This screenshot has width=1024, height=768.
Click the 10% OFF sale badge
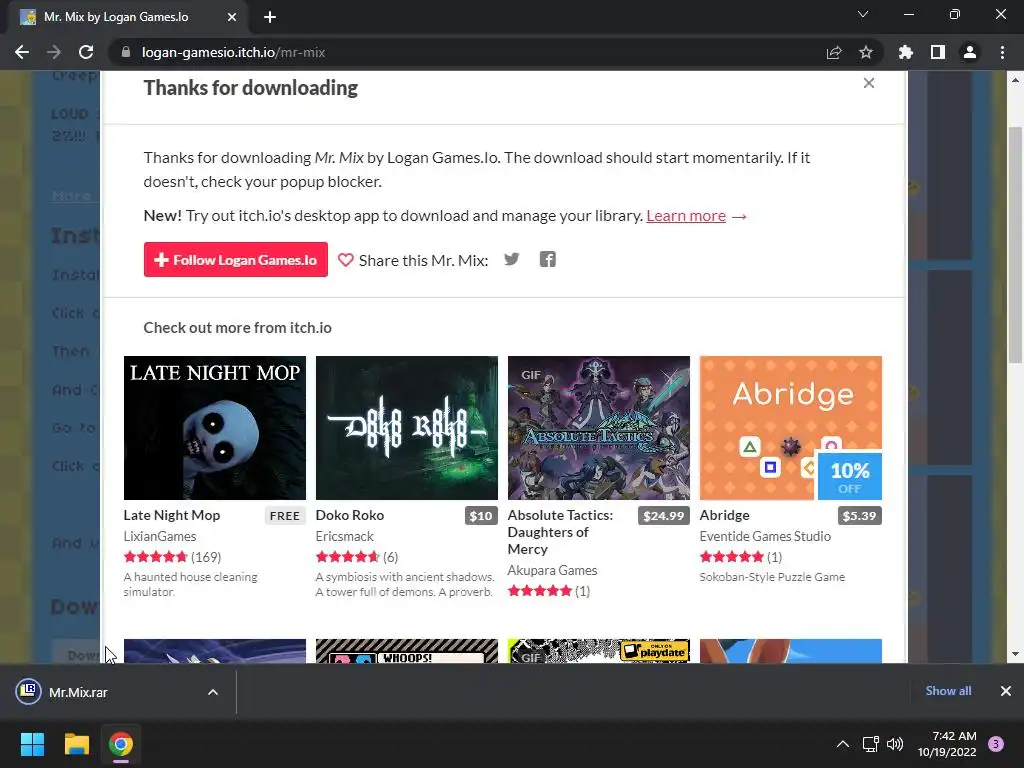click(x=850, y=477)
